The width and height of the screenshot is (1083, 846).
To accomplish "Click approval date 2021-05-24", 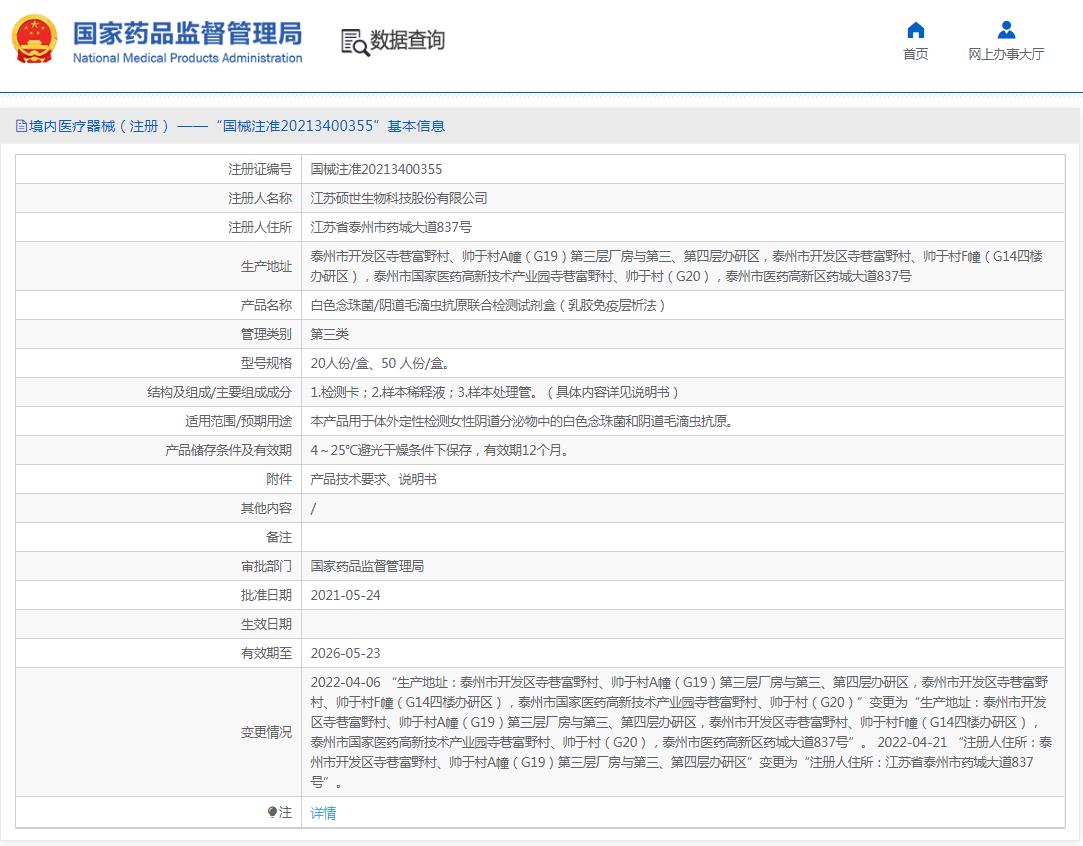I will [345, 595].
